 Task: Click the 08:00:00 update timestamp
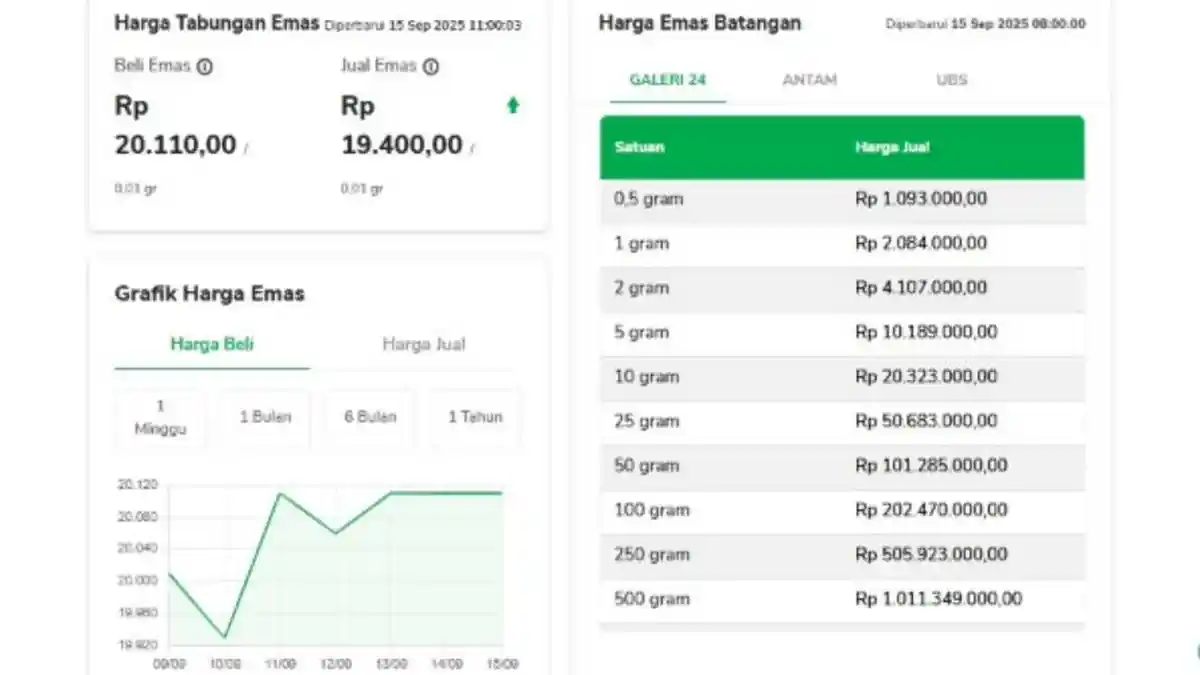[1060, 24]
